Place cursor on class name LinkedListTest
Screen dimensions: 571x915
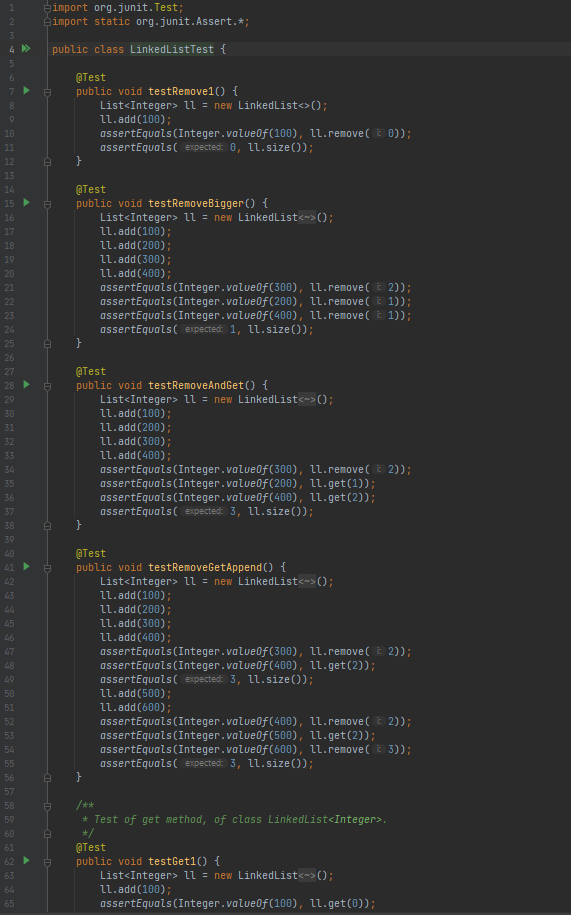[172, 50]
